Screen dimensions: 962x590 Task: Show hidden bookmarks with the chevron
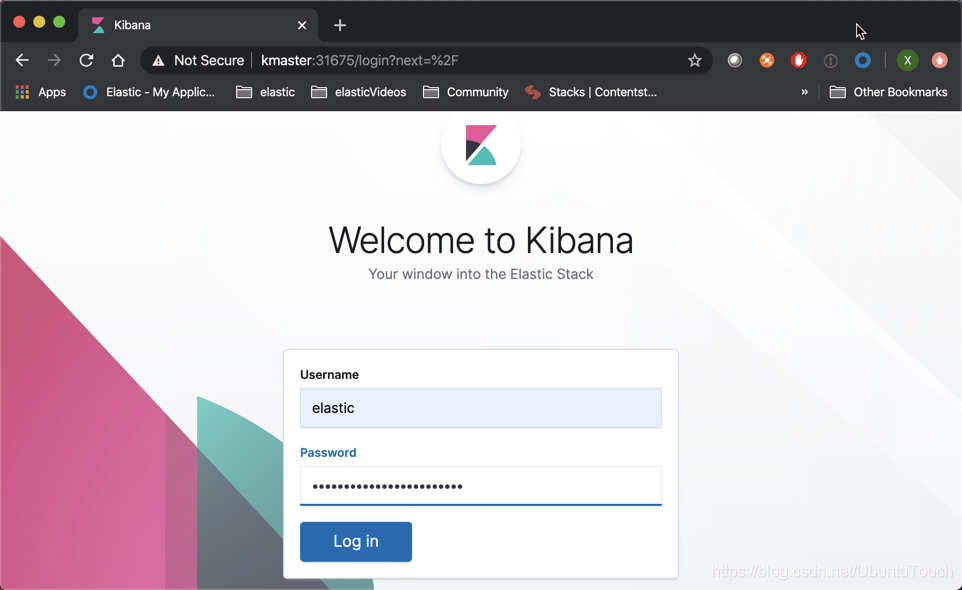pyautogui.click(x=804, y=92)
